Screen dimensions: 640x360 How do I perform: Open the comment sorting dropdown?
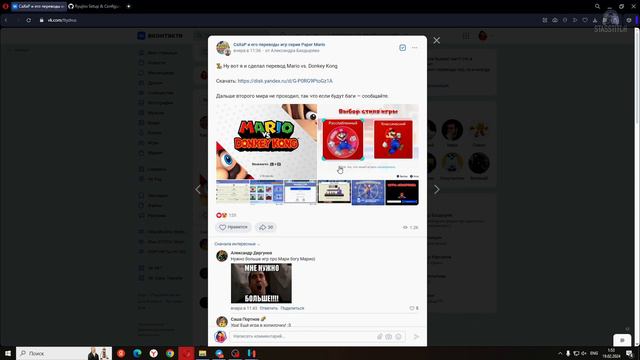pyautogui.click(x=237, y=244)
